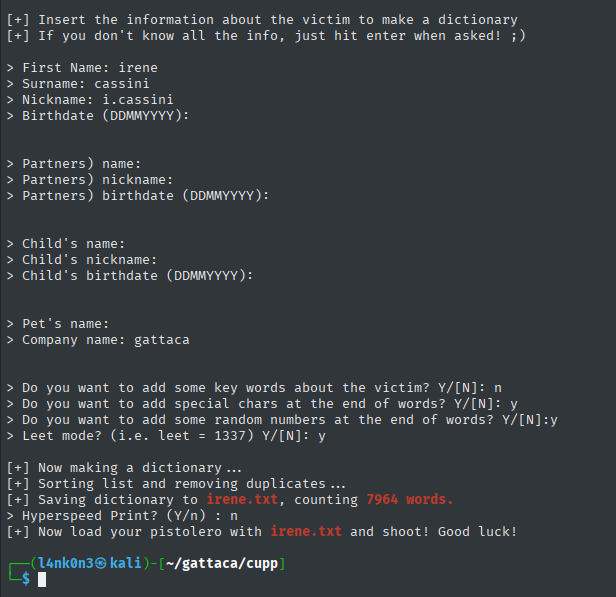Click the red "7964 words." count

(410, 500)
